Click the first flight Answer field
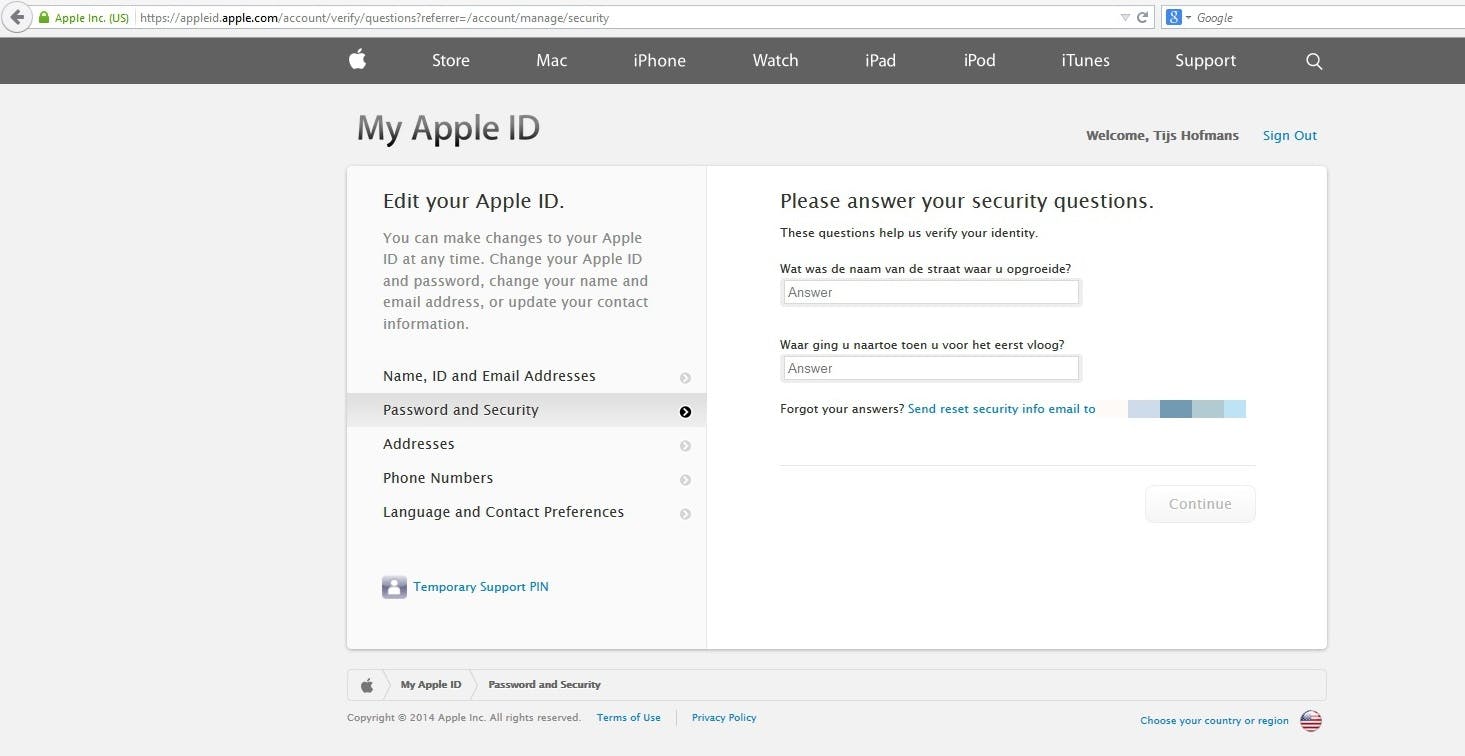Viewport: 1465px width, 756px height. (x=930, y=369)
